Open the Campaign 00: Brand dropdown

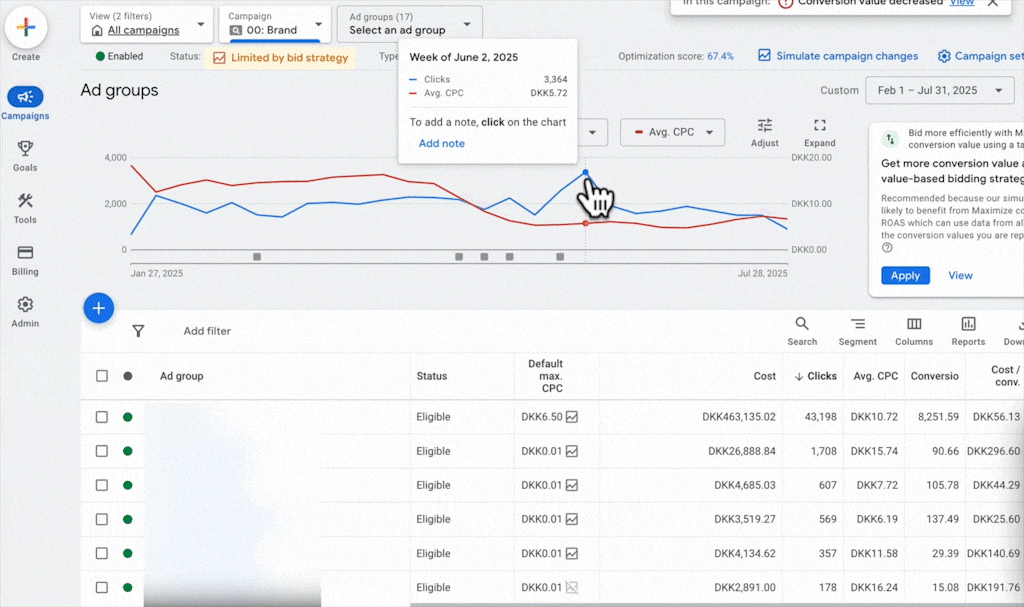tap(275, 24)
